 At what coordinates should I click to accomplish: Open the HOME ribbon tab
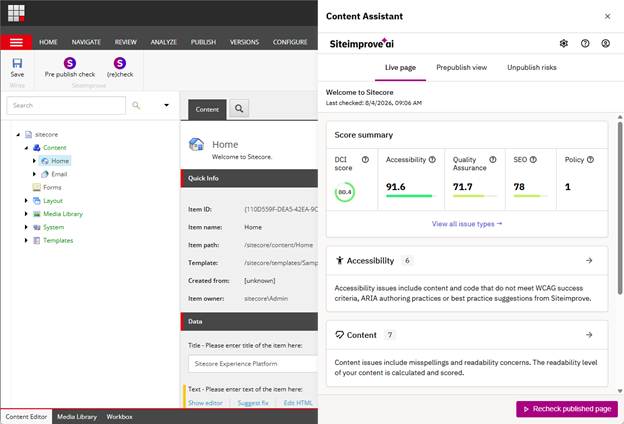click(48, 42)
